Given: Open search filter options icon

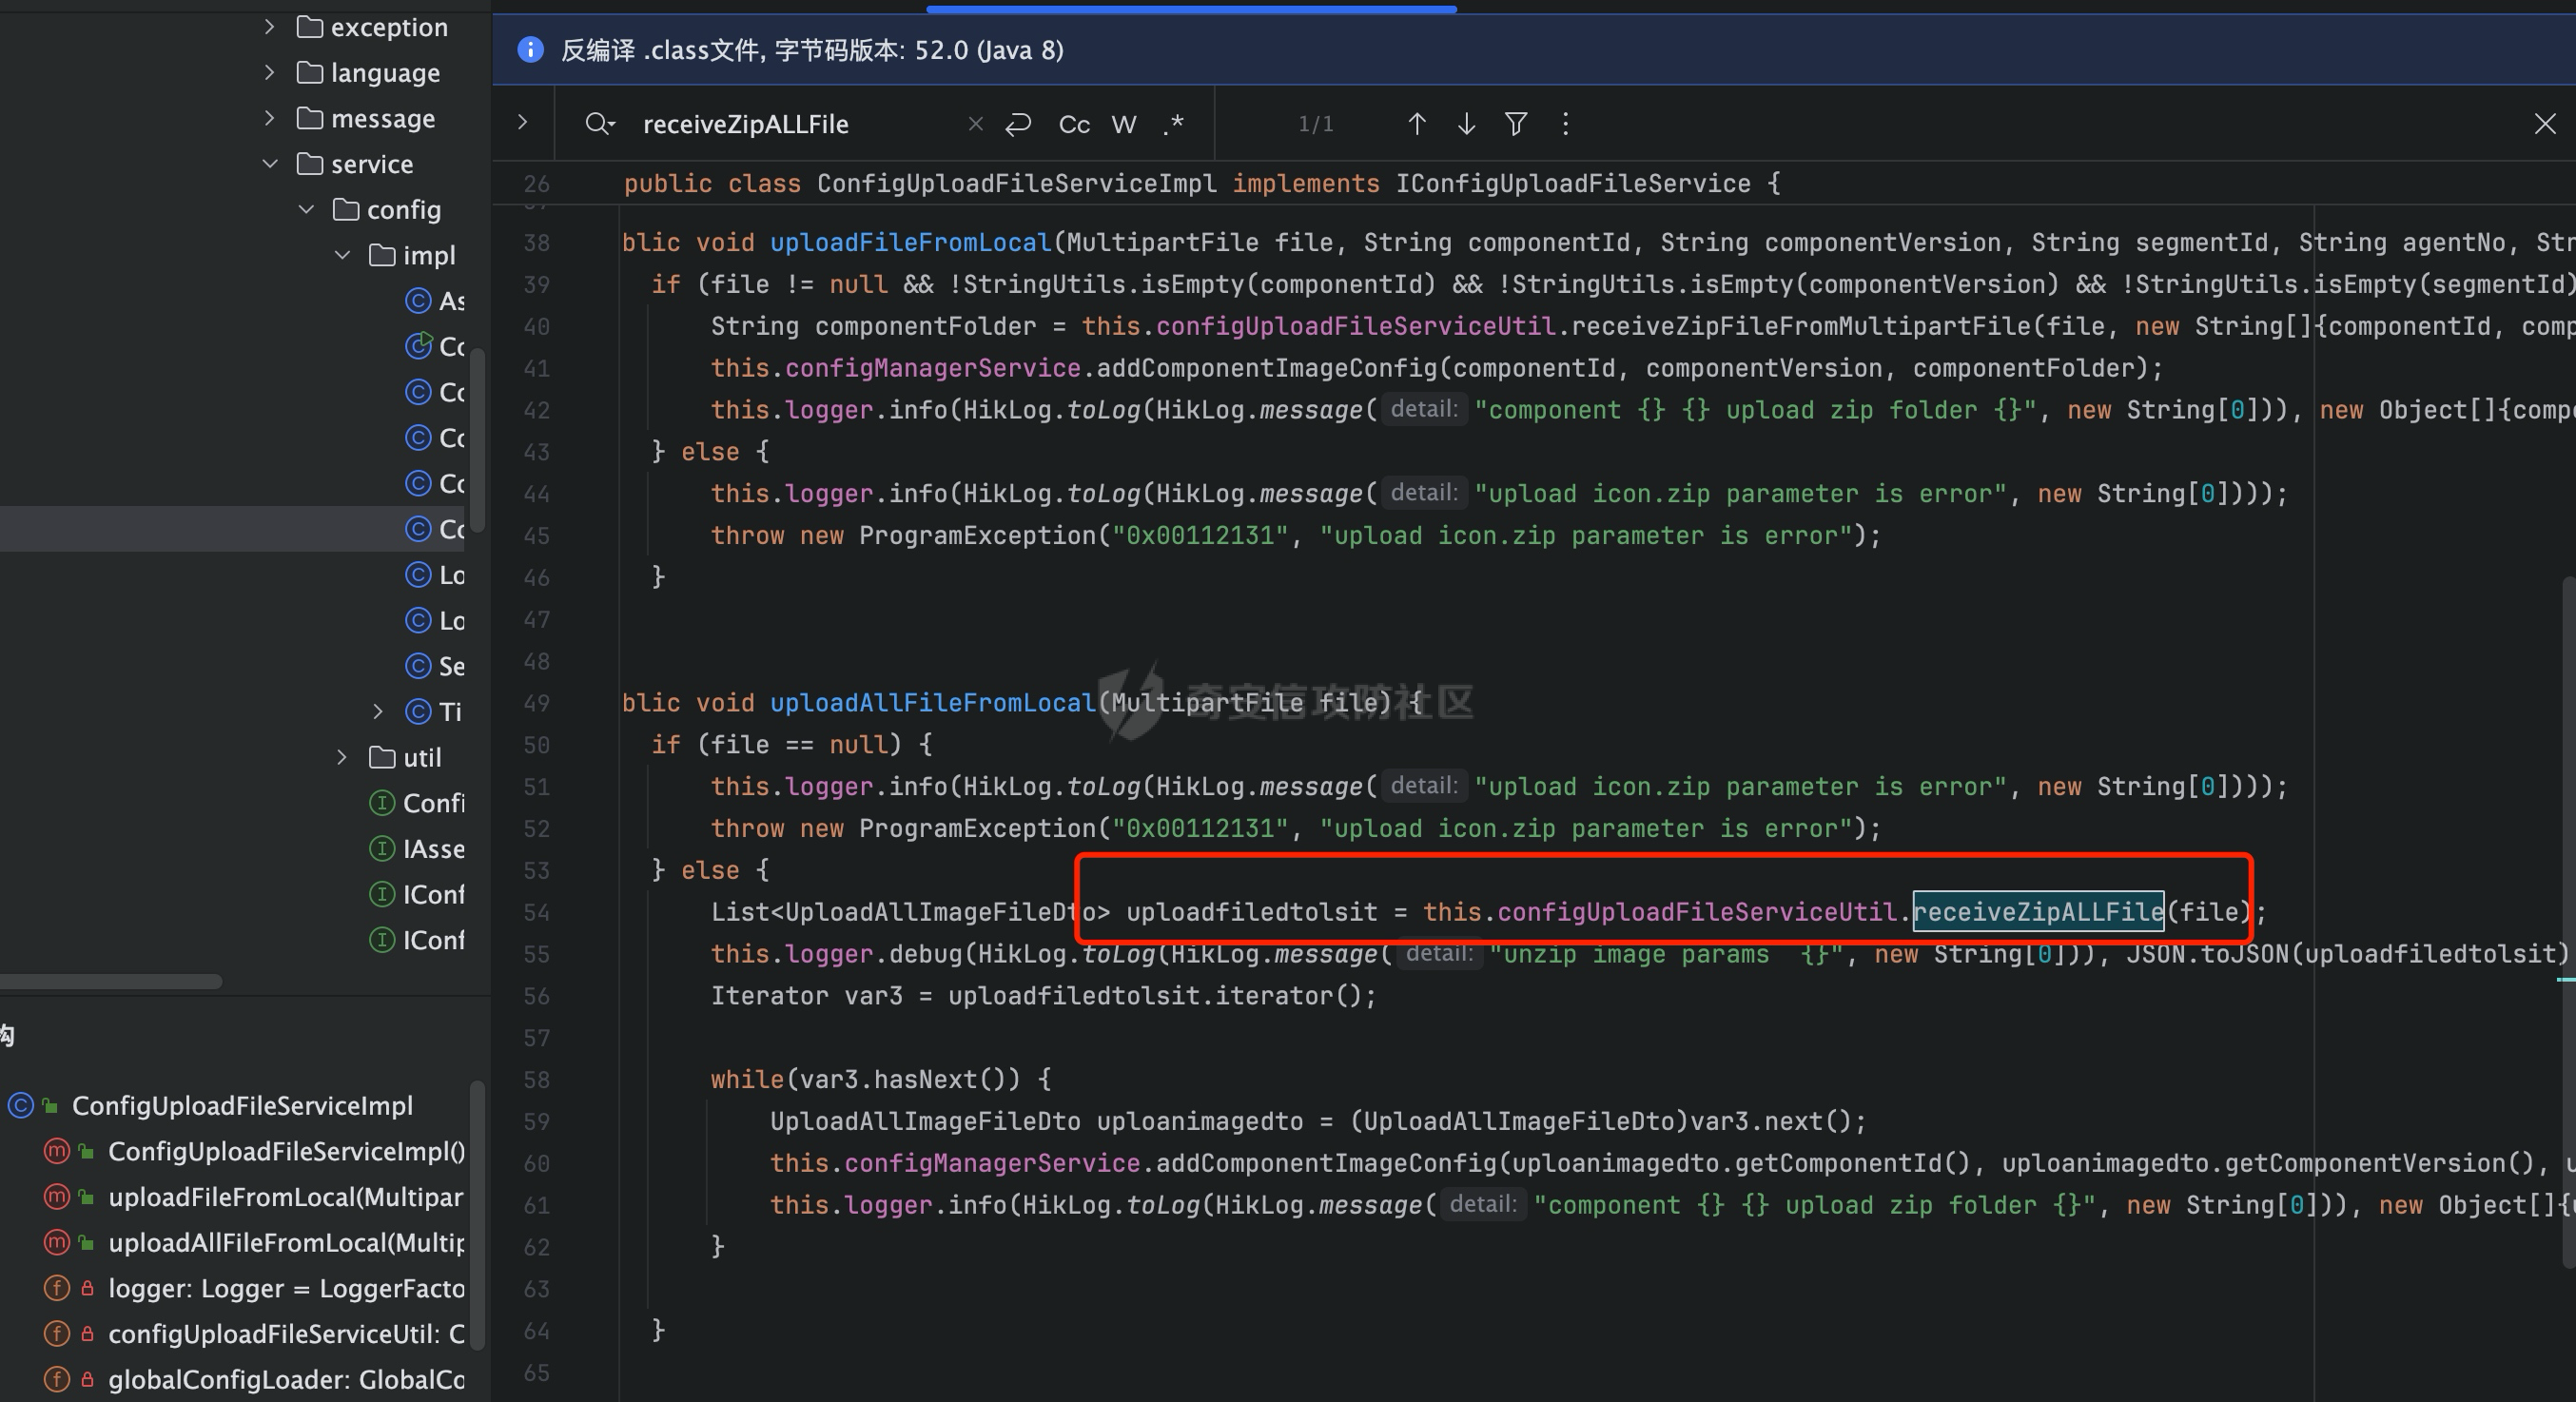Looking at the screenshot, I should tap(1516, 124).
